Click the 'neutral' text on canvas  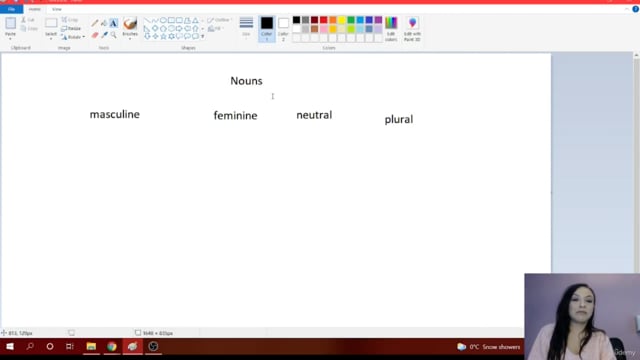pyautogui.click(x=314, y=115)
